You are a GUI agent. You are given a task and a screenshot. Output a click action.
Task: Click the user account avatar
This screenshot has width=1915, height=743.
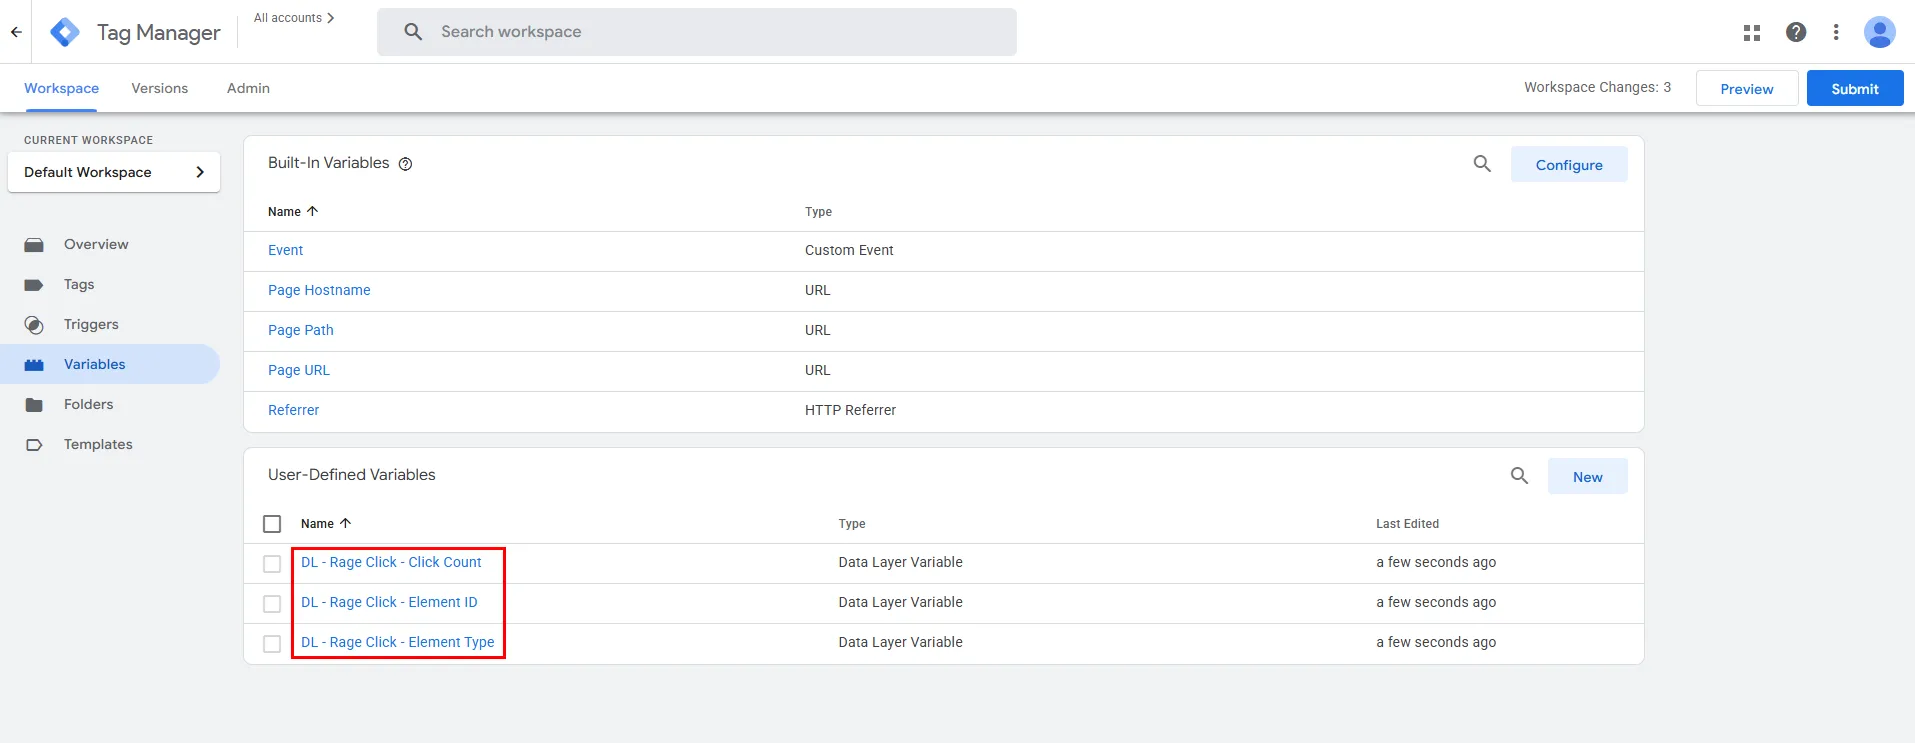[x=1879, y=32]
